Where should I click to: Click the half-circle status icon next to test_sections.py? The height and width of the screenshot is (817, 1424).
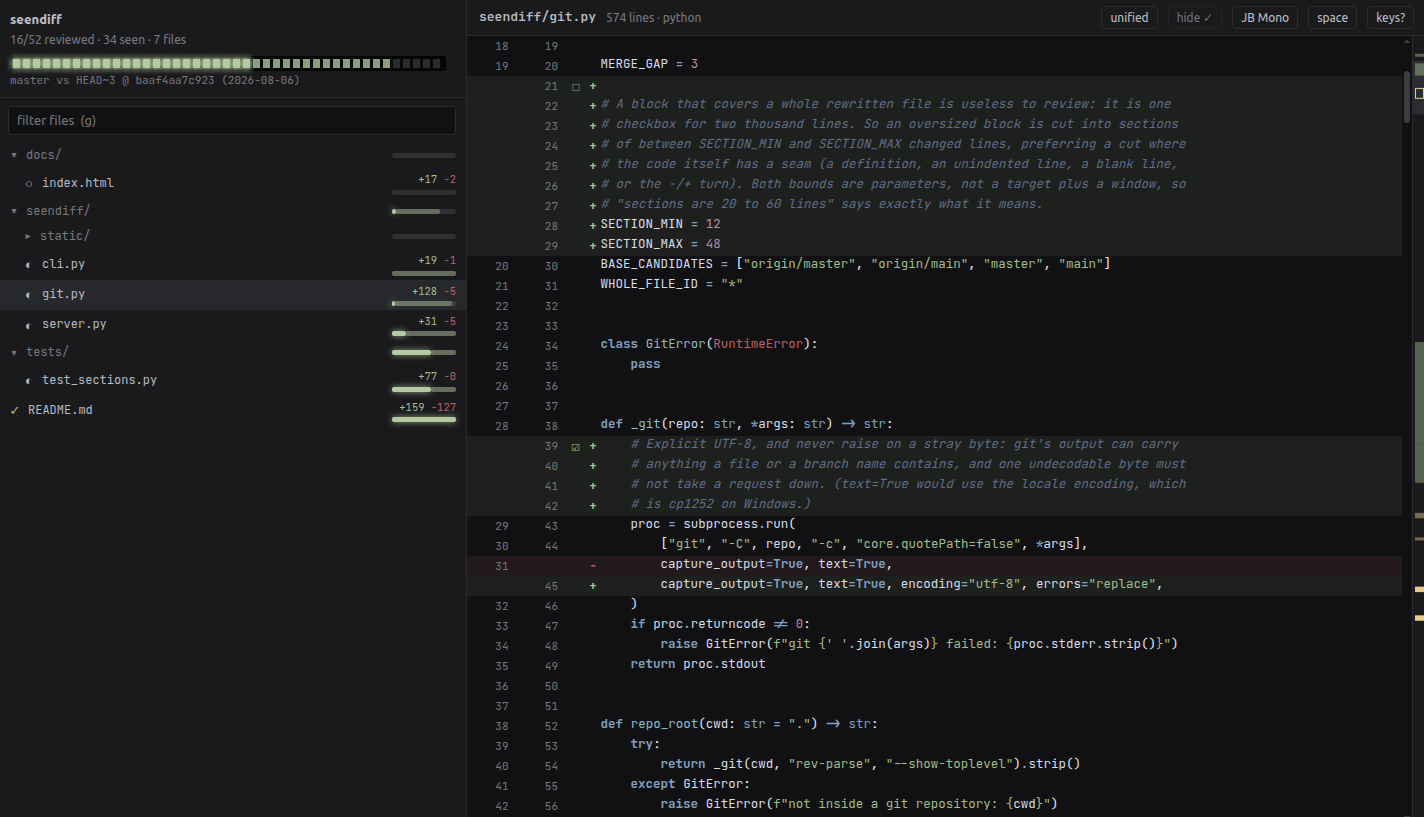click(28, 381)
